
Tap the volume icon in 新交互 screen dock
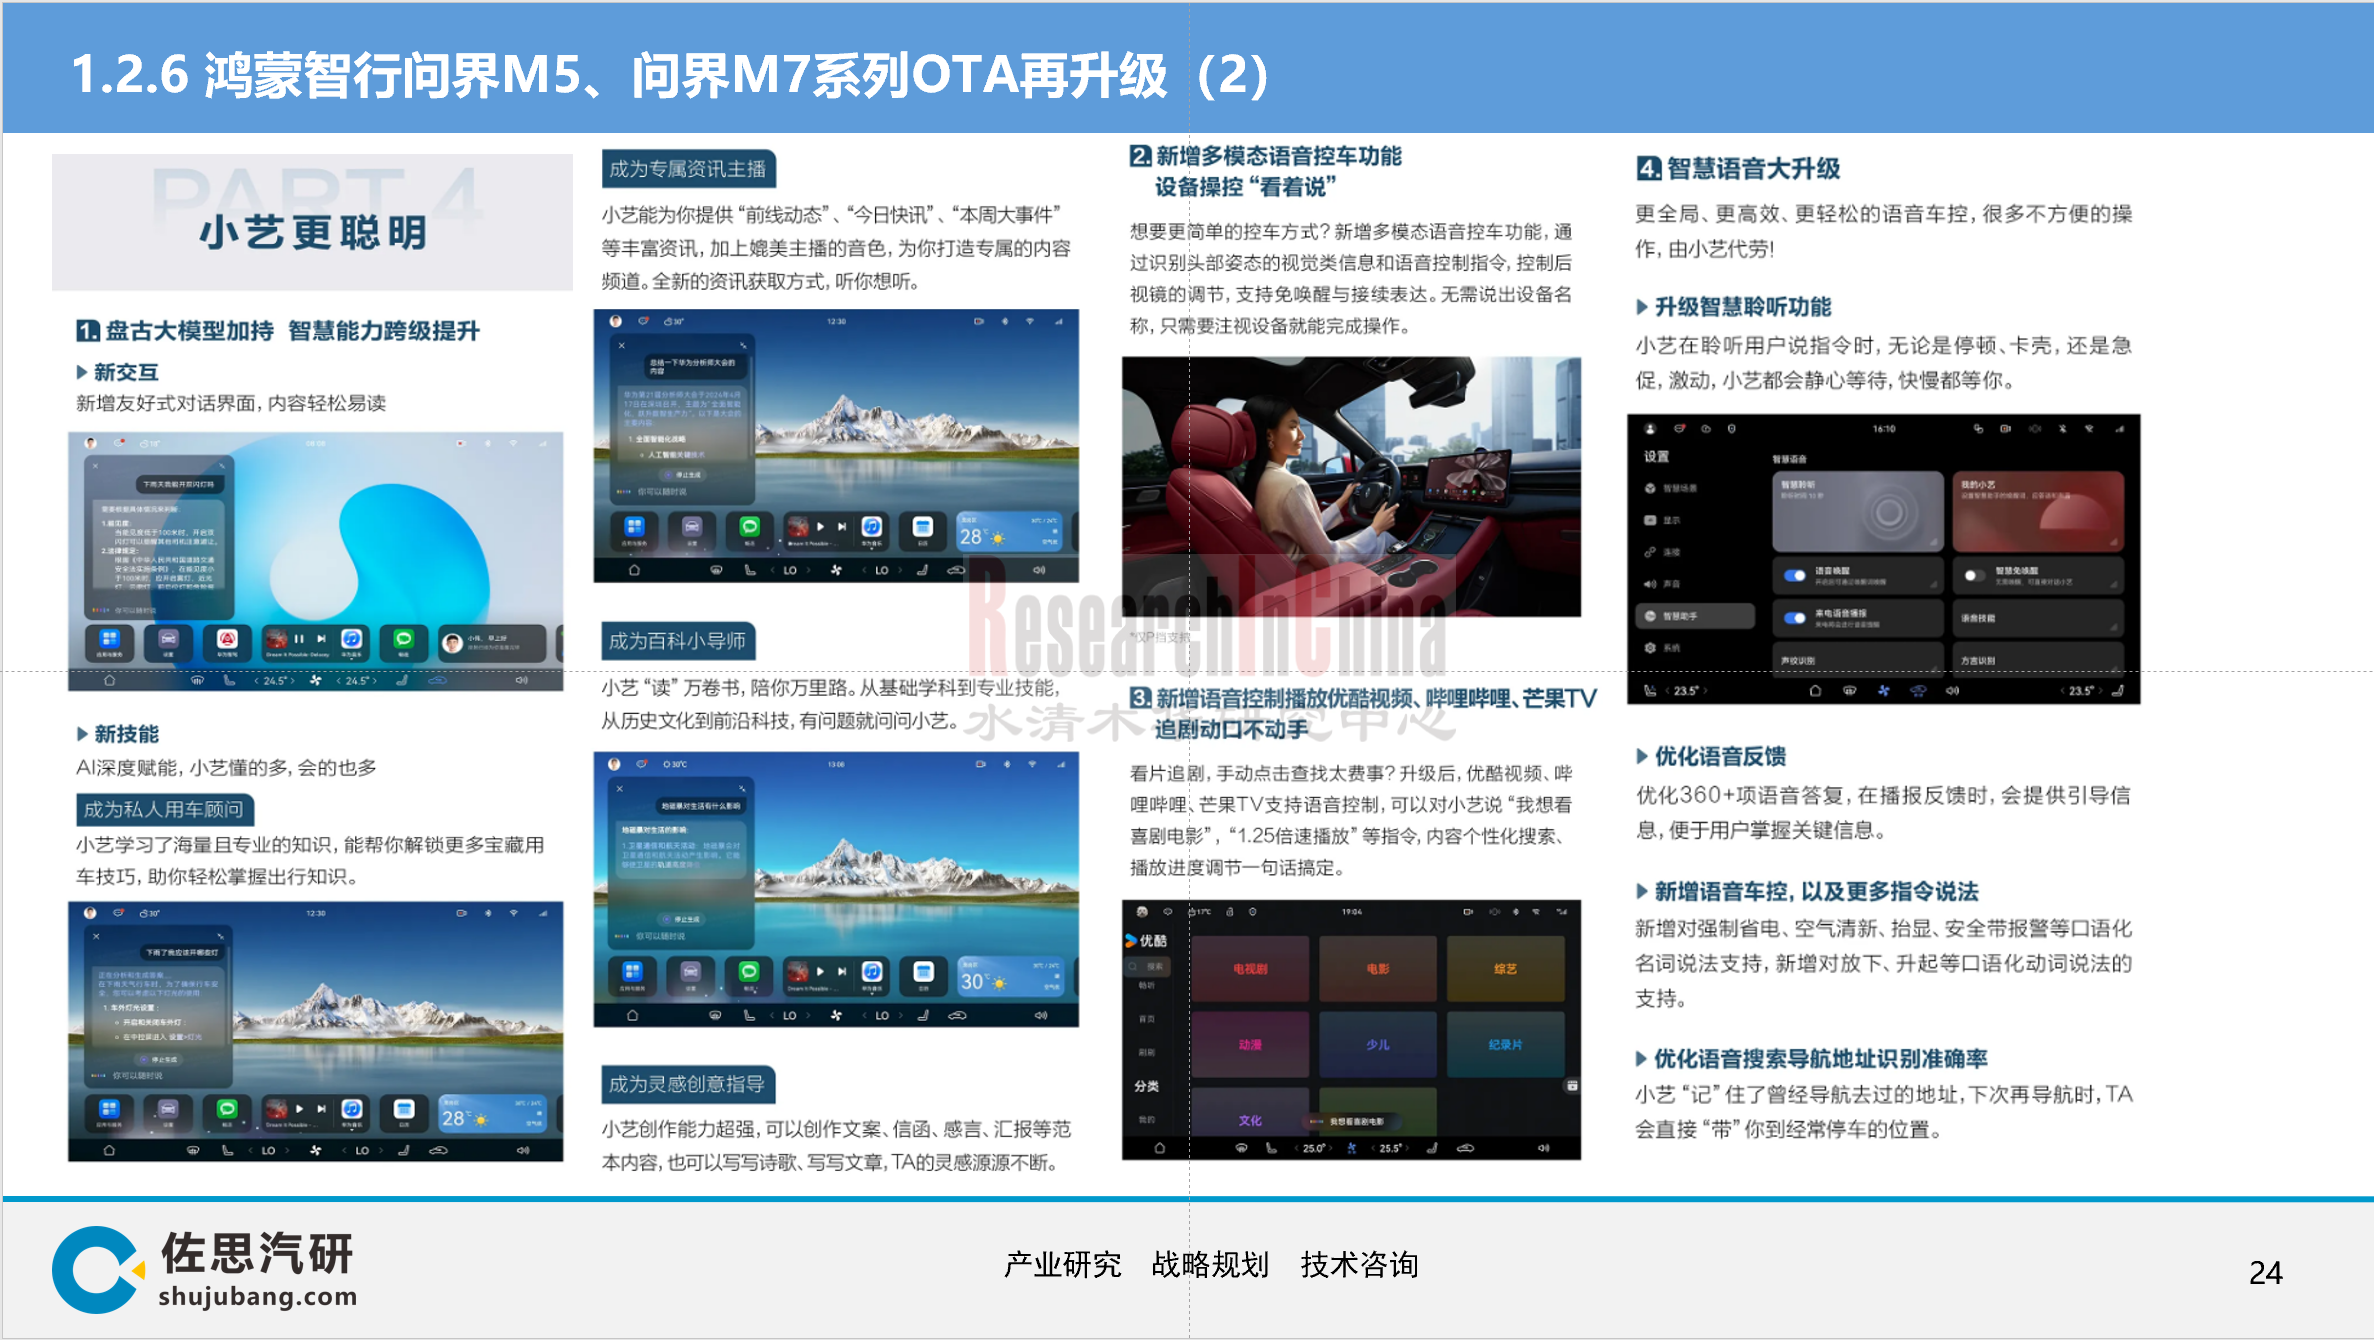(521, 680)
